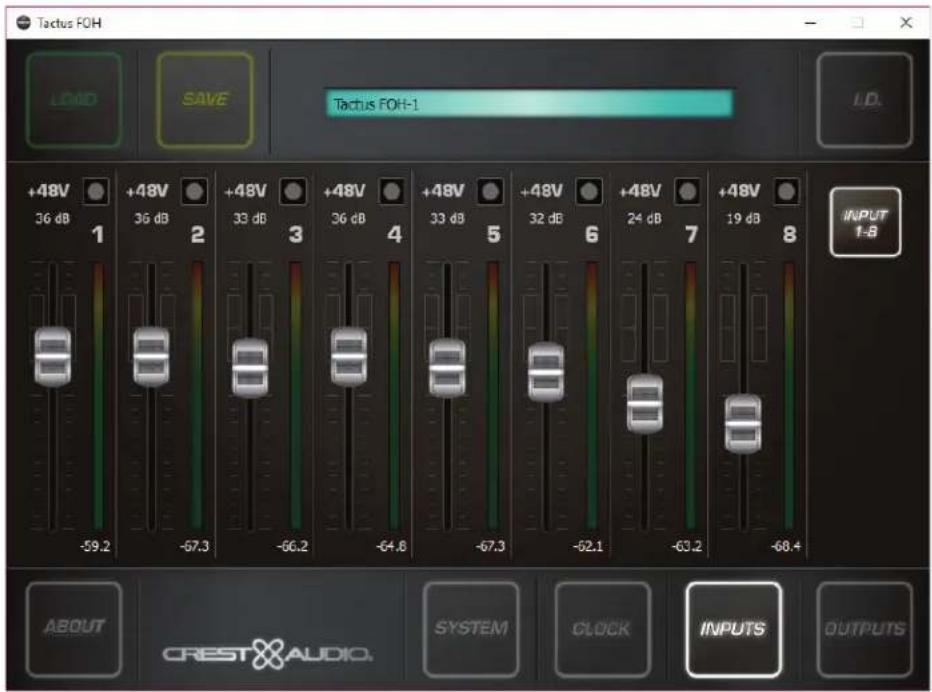
Task: Click the channel 2 gain fader knob
Action: [x=152, y=357]
